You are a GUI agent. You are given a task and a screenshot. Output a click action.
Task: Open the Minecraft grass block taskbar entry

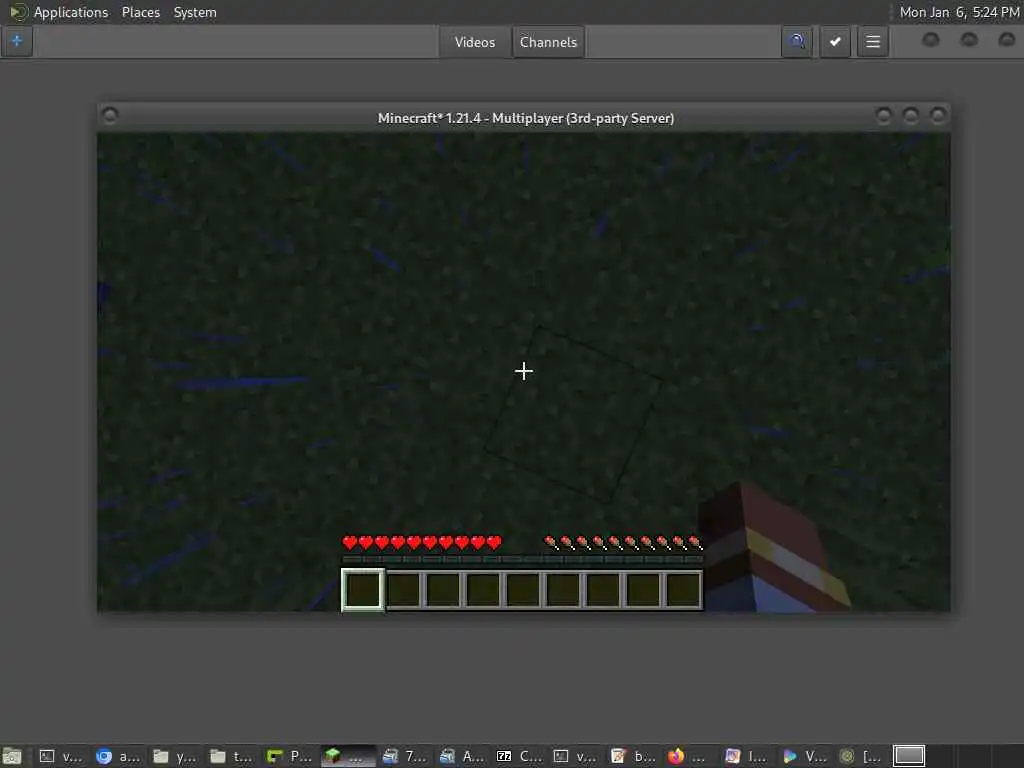point(346,756)
